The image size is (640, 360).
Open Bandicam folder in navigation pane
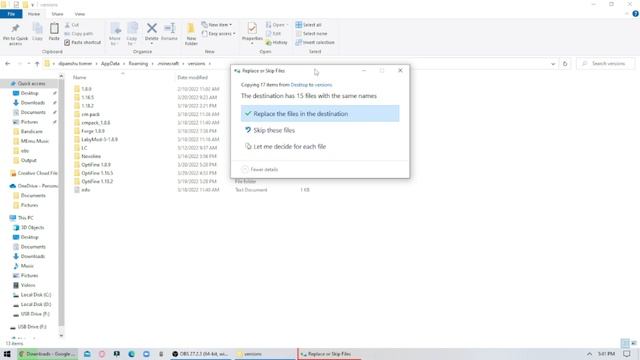point(31,131)
